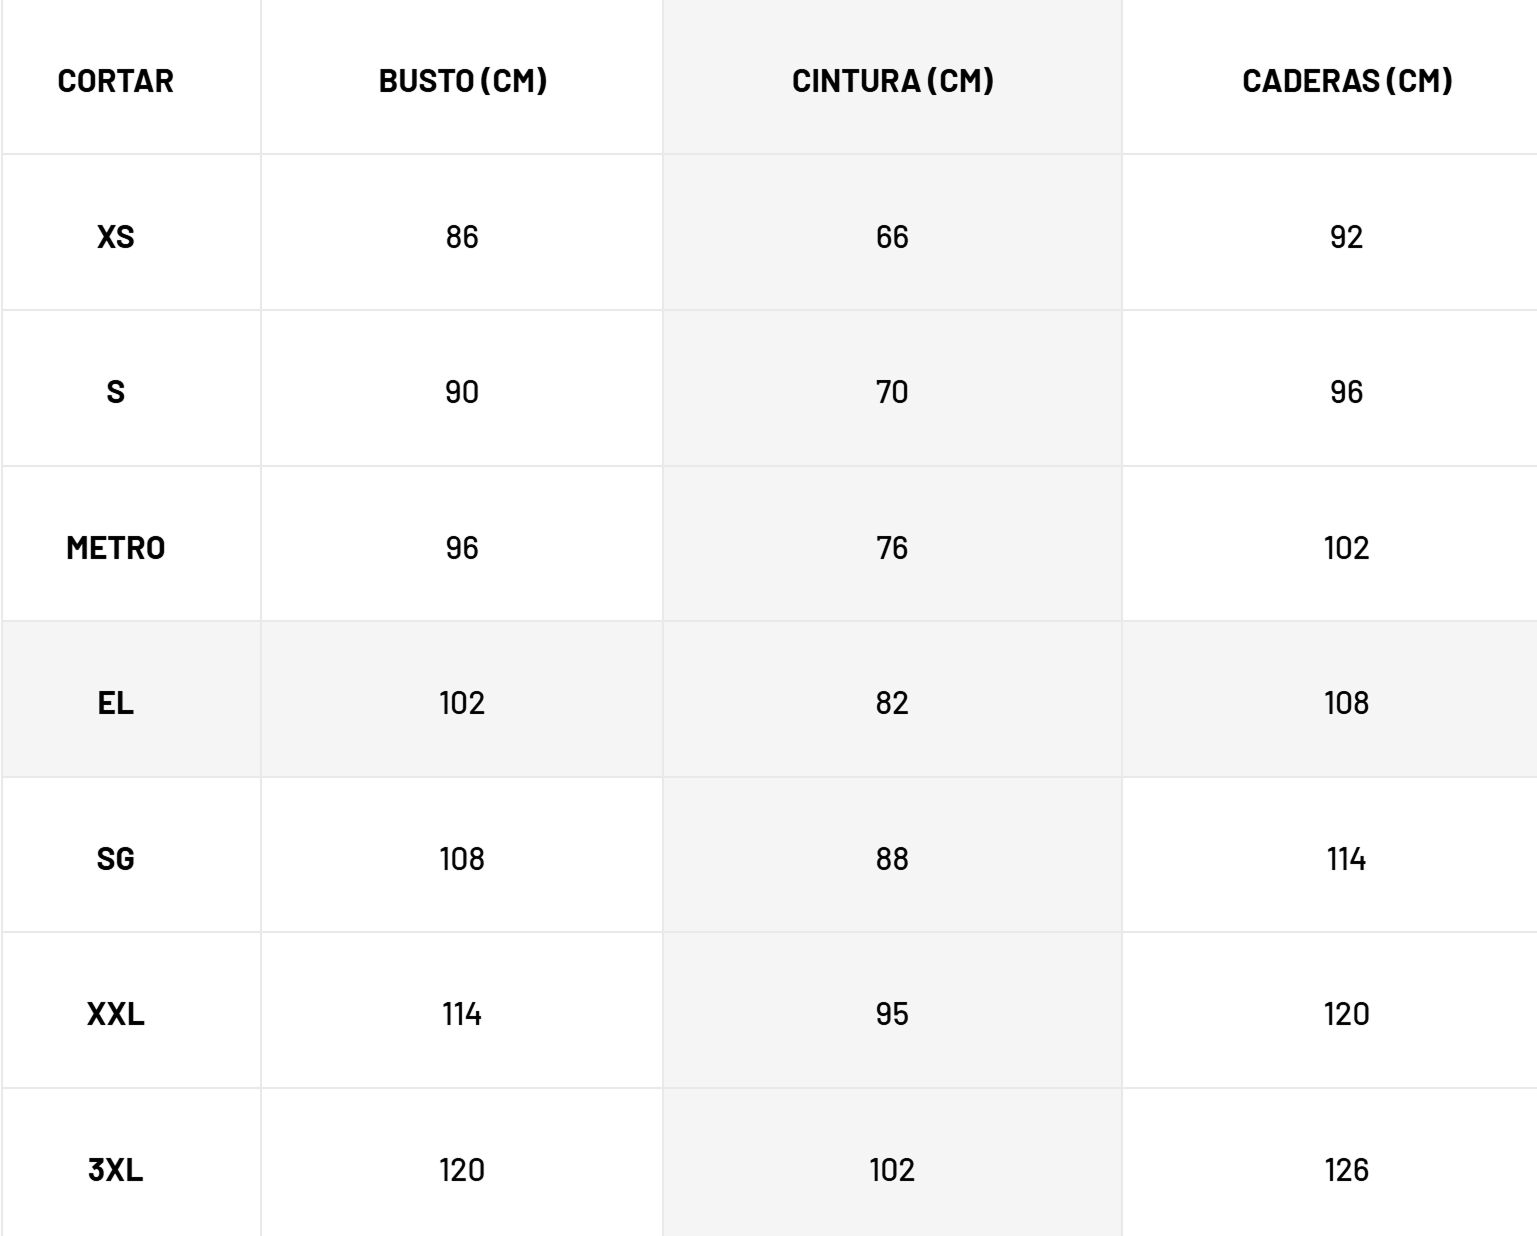Select the EL size row label
Screen dimensions: 1537x1236
coord(115,703)
